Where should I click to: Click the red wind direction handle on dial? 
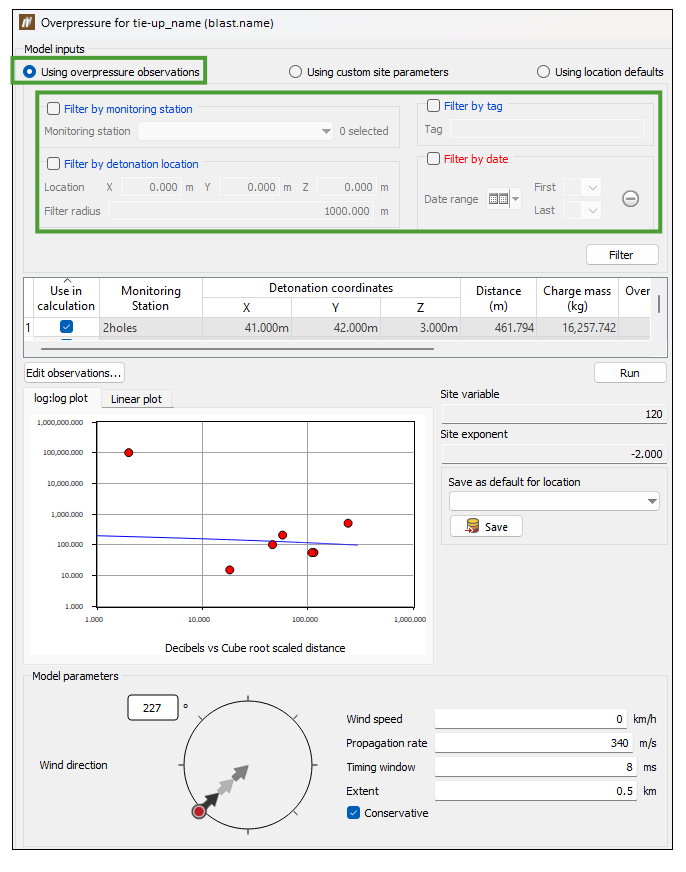click(198, 811)
